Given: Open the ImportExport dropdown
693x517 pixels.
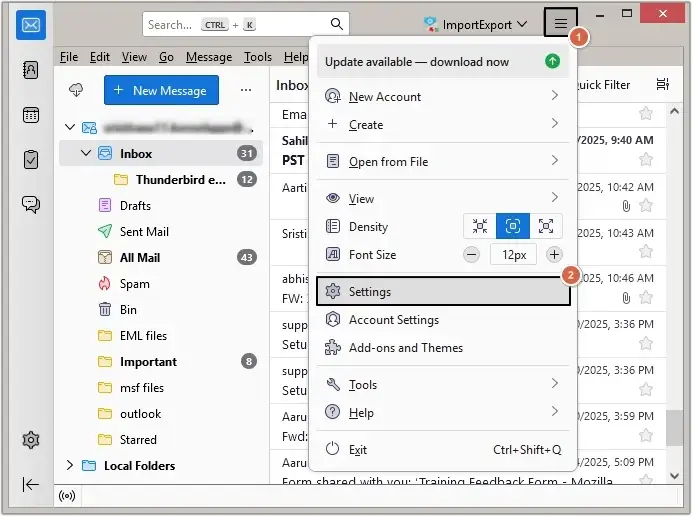Looking at the screenshot, I should click(x=476, y=24).
